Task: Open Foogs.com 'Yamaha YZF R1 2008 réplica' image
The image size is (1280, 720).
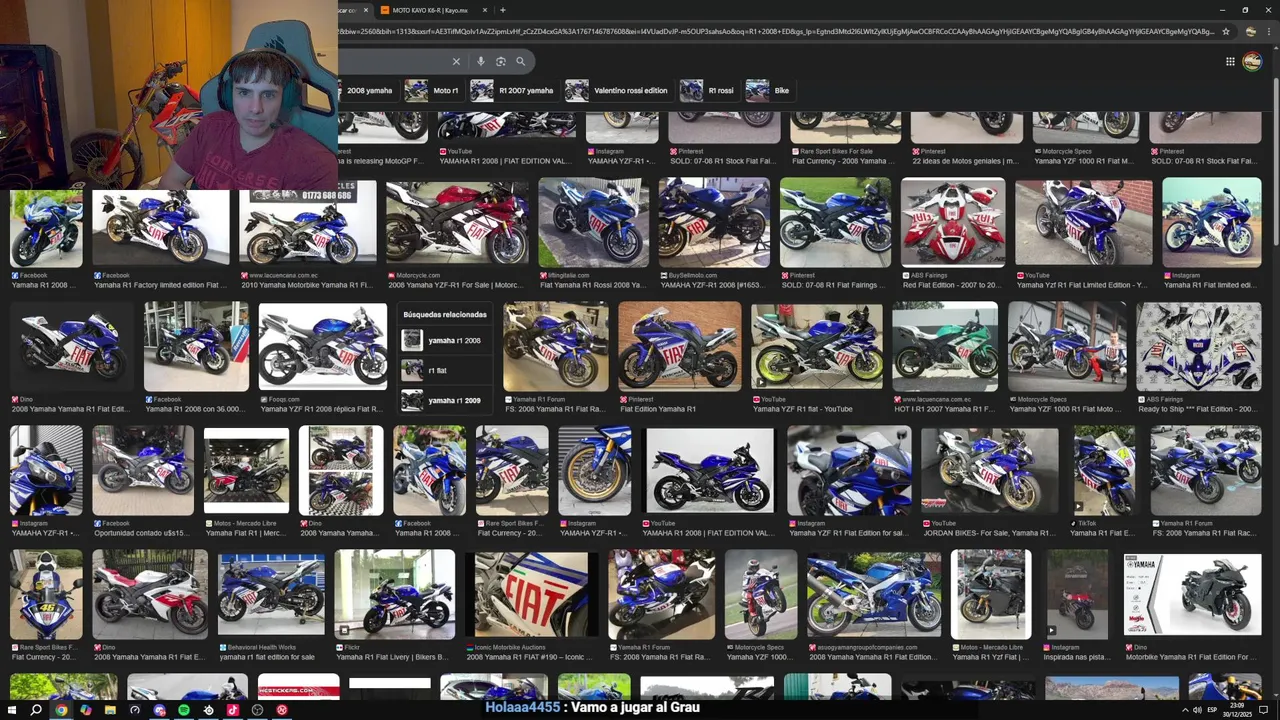Action: [x=322, y=346]
